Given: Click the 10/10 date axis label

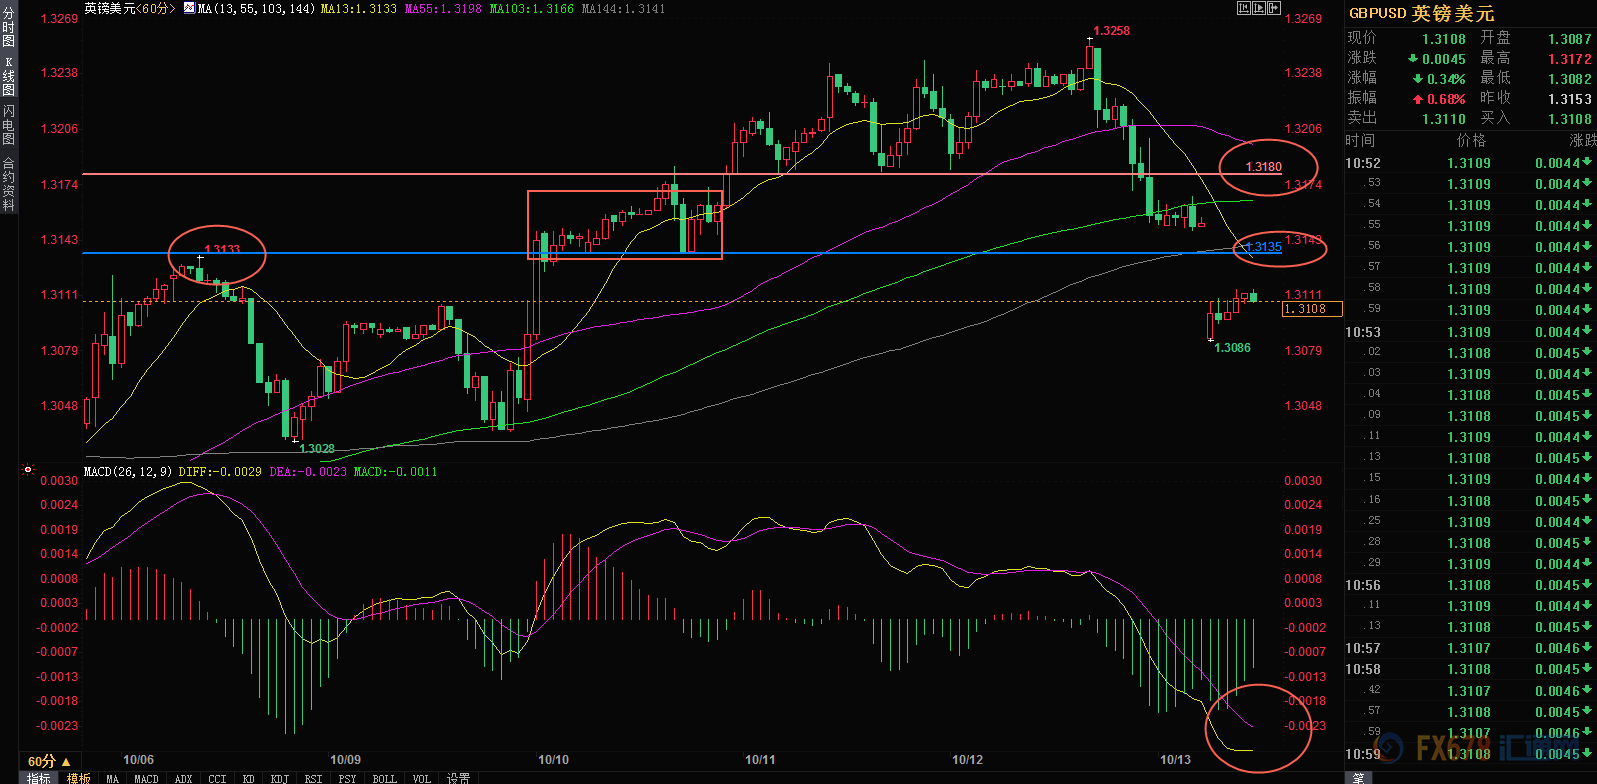Looking at the screenshot, I should [553, 760].
